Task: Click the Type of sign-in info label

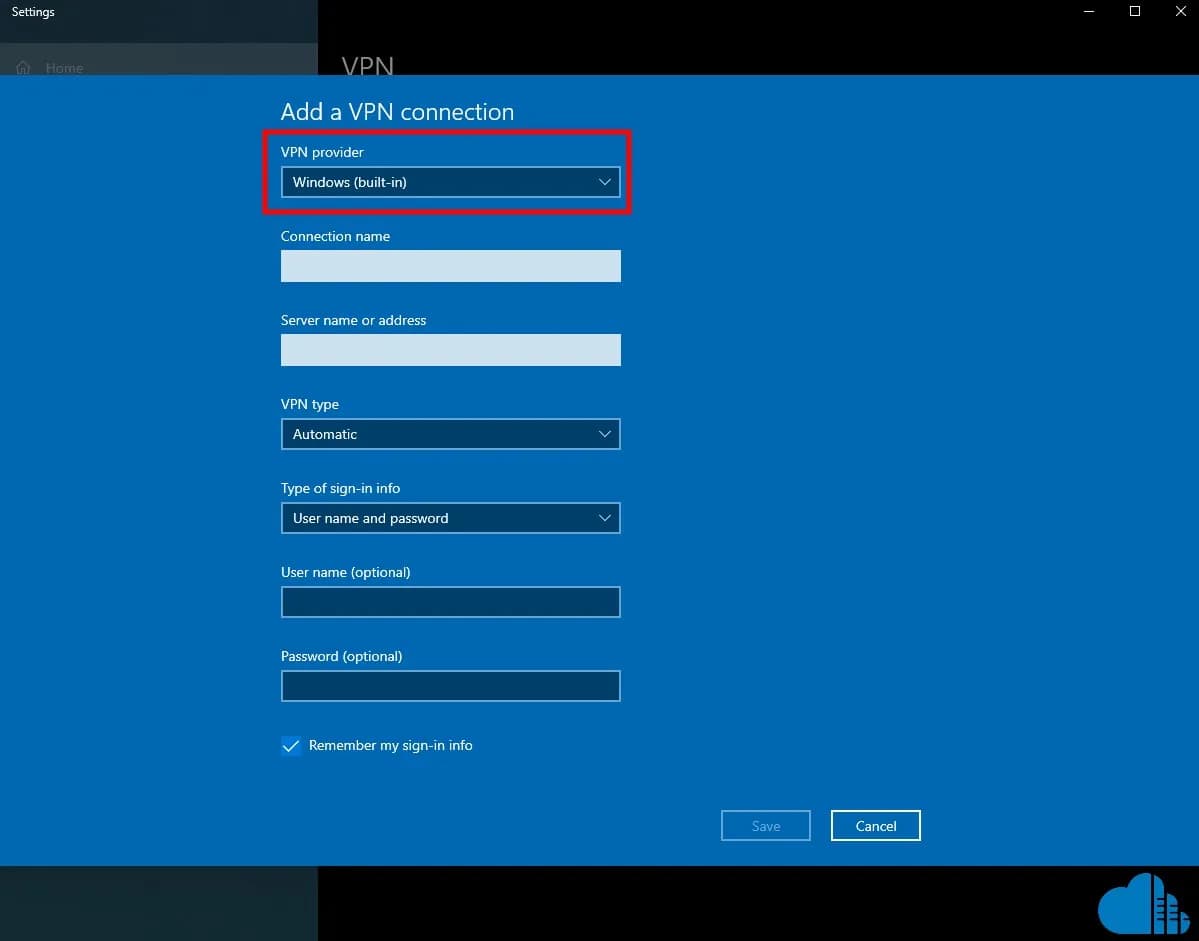Action: pos(340,488)
